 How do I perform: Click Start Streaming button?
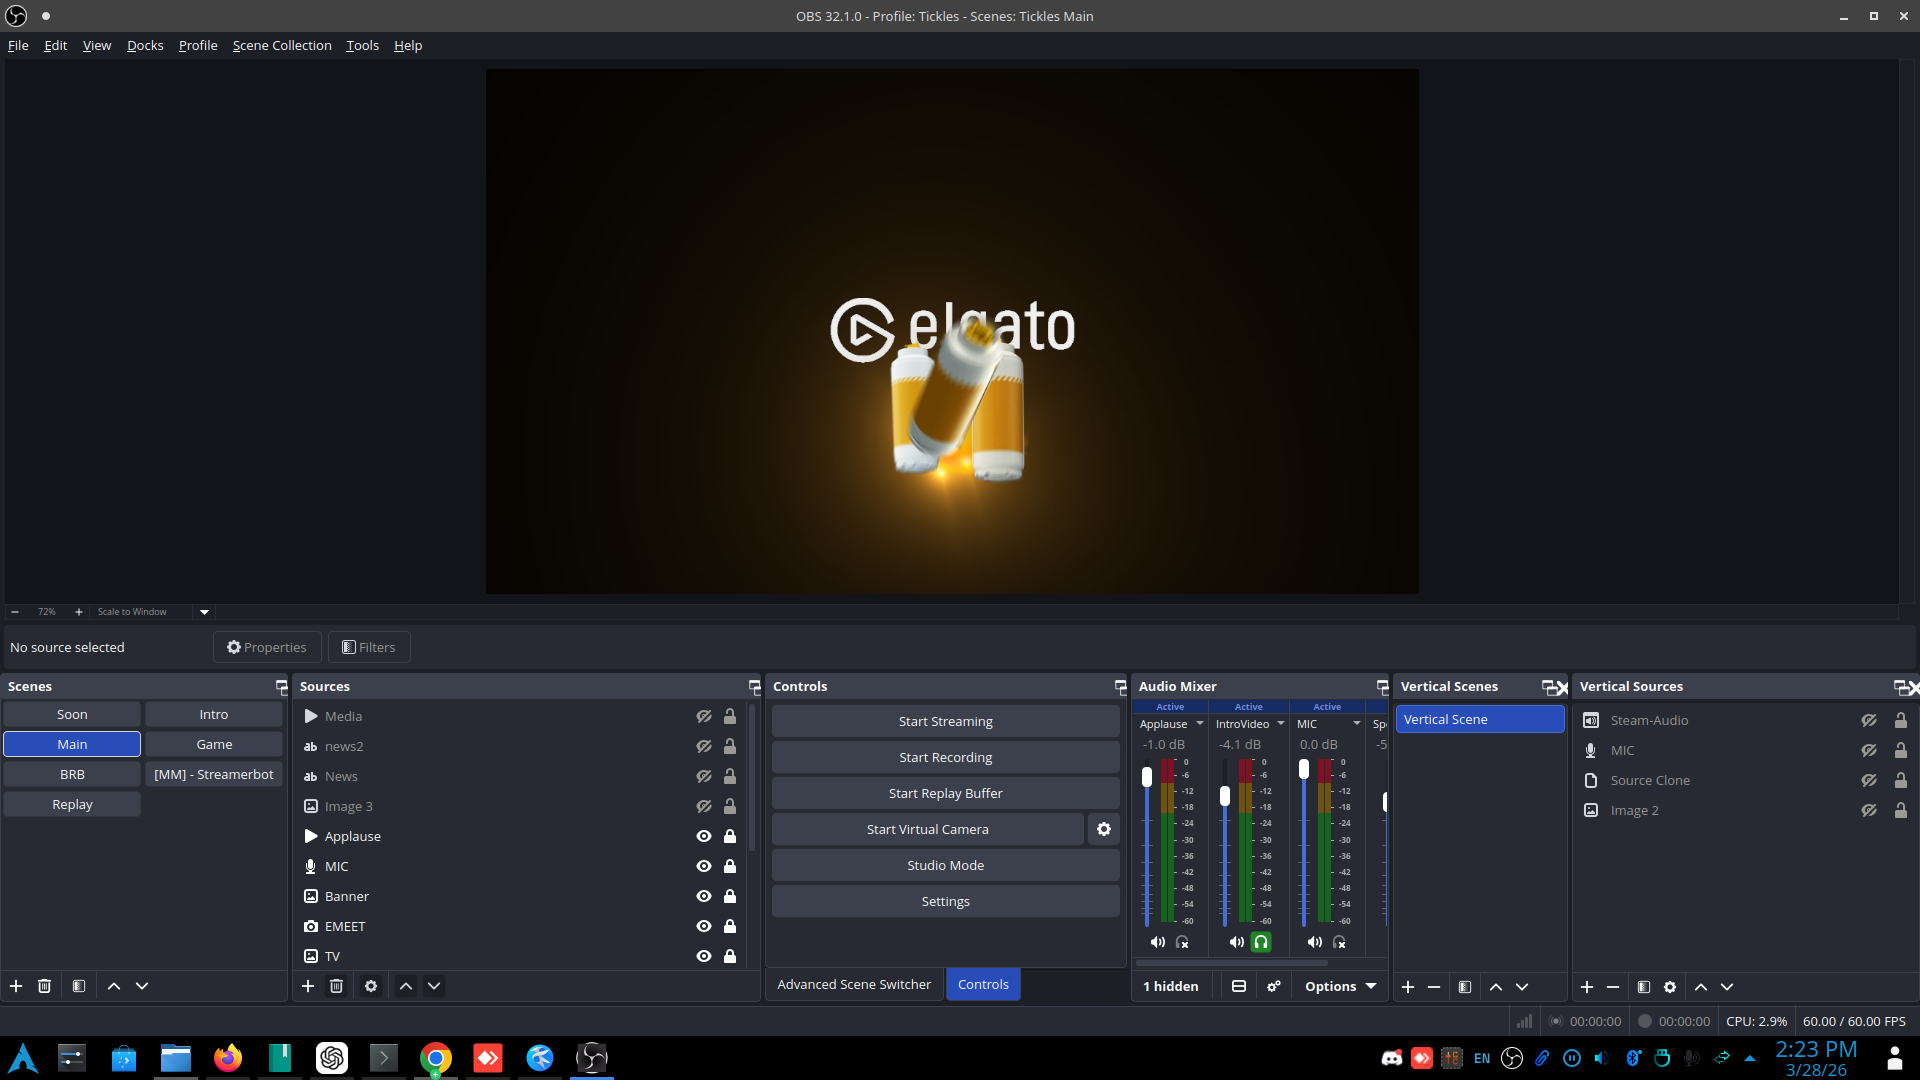coord(946,721)
